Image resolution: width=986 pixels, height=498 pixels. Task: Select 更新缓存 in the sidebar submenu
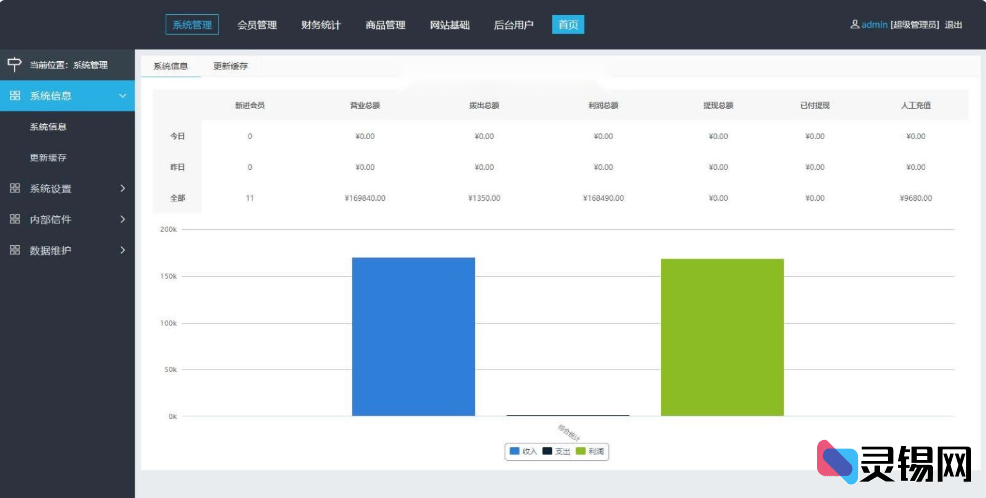pos(48,158)
